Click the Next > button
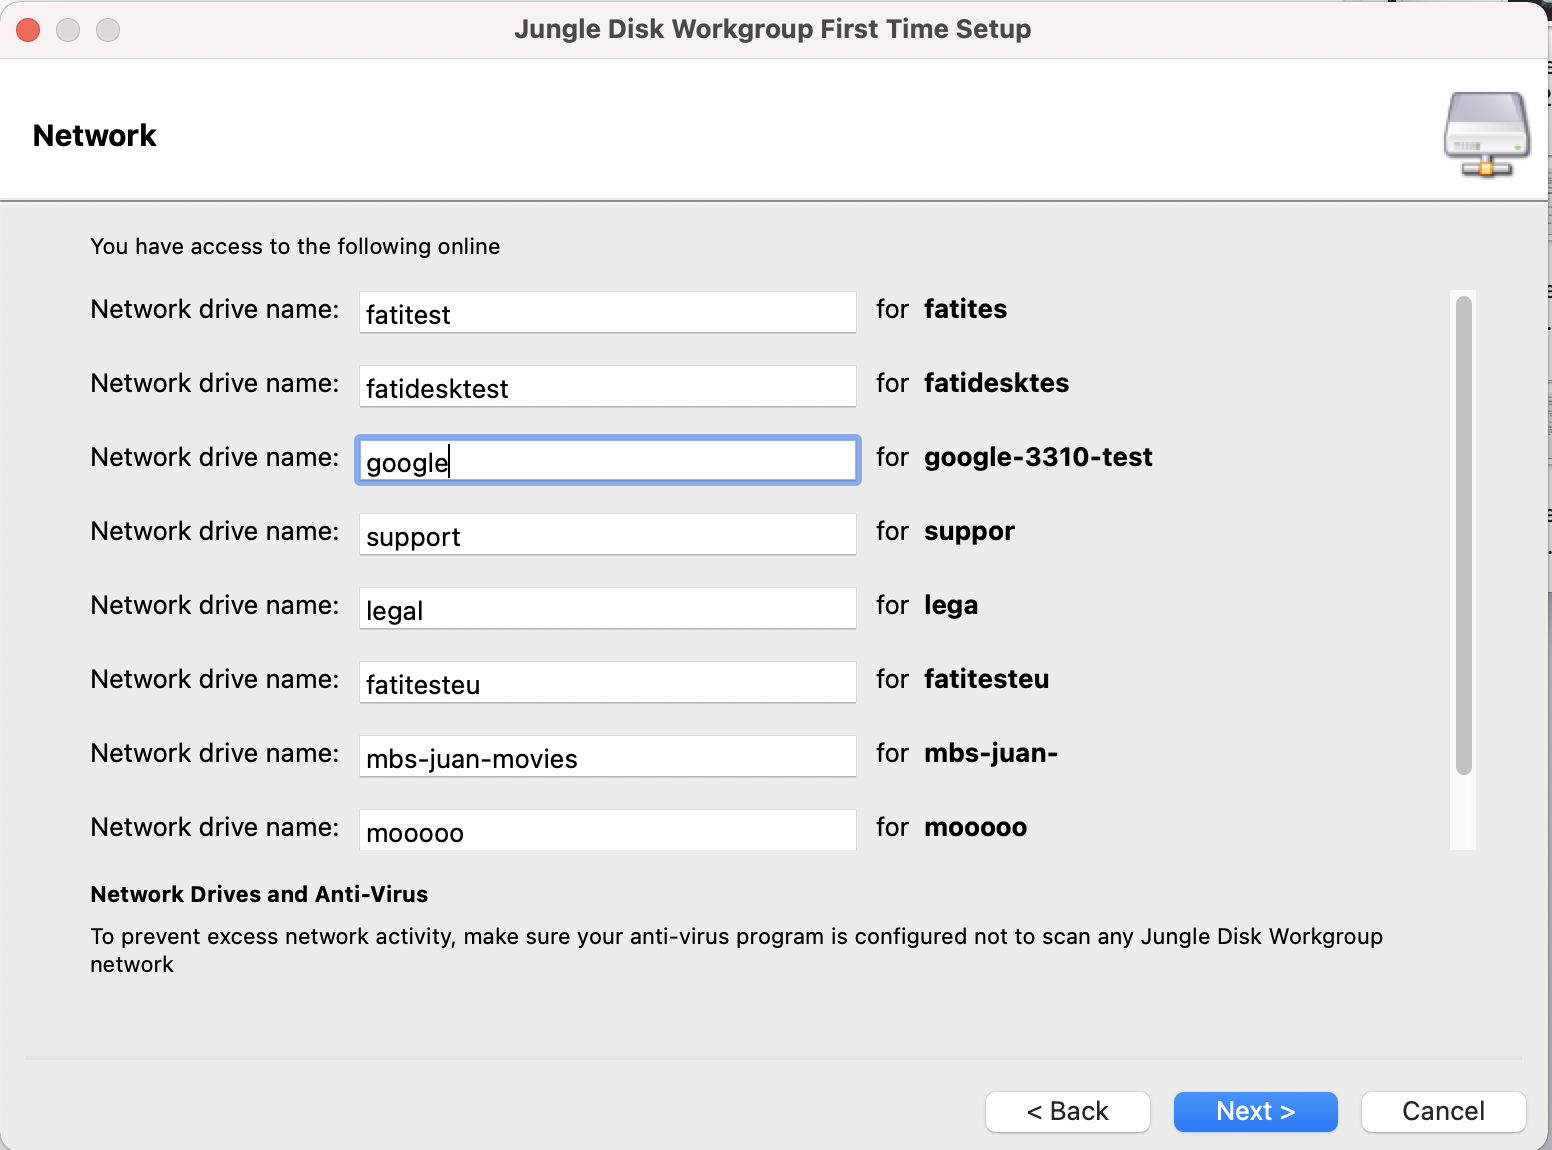This screenshot has height=1150, width=1552. pyautogui.click(x=1255, y=1111)
